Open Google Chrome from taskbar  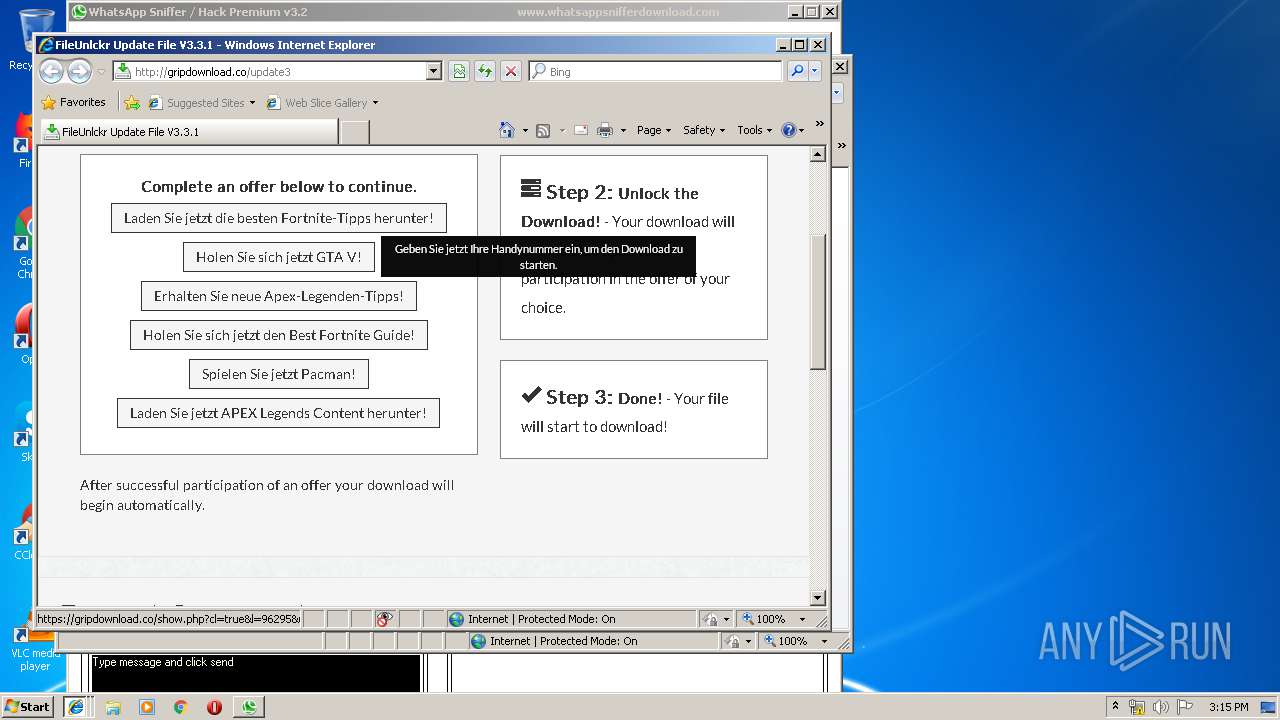pos(181,707)
